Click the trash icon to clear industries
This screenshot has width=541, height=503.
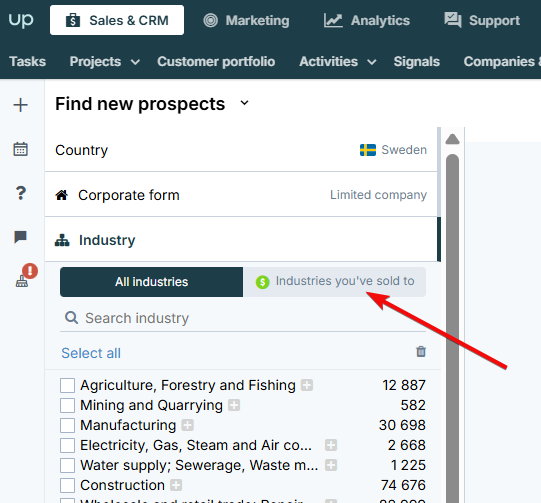point(421,352)
